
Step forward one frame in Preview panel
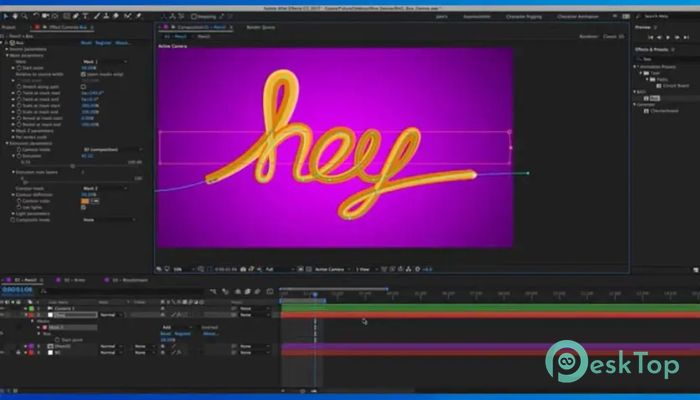(x=677, y=38)
